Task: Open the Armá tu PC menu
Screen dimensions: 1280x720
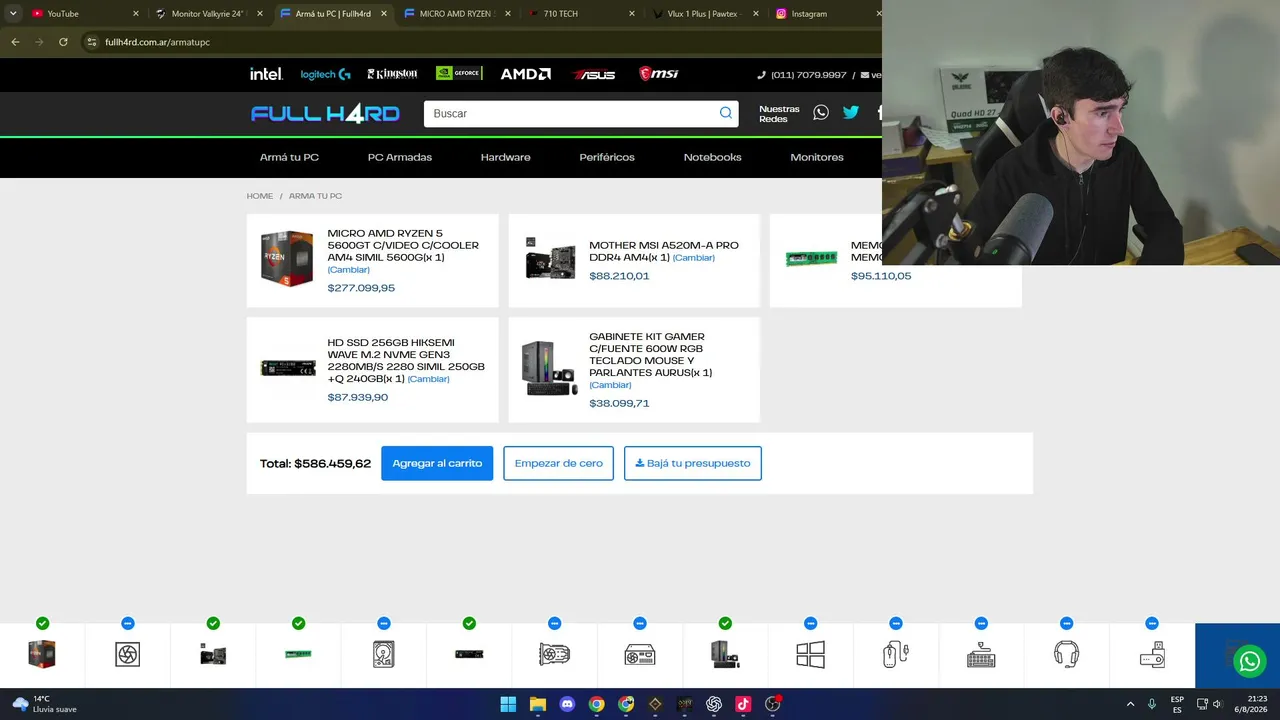Action: [289, 157]
